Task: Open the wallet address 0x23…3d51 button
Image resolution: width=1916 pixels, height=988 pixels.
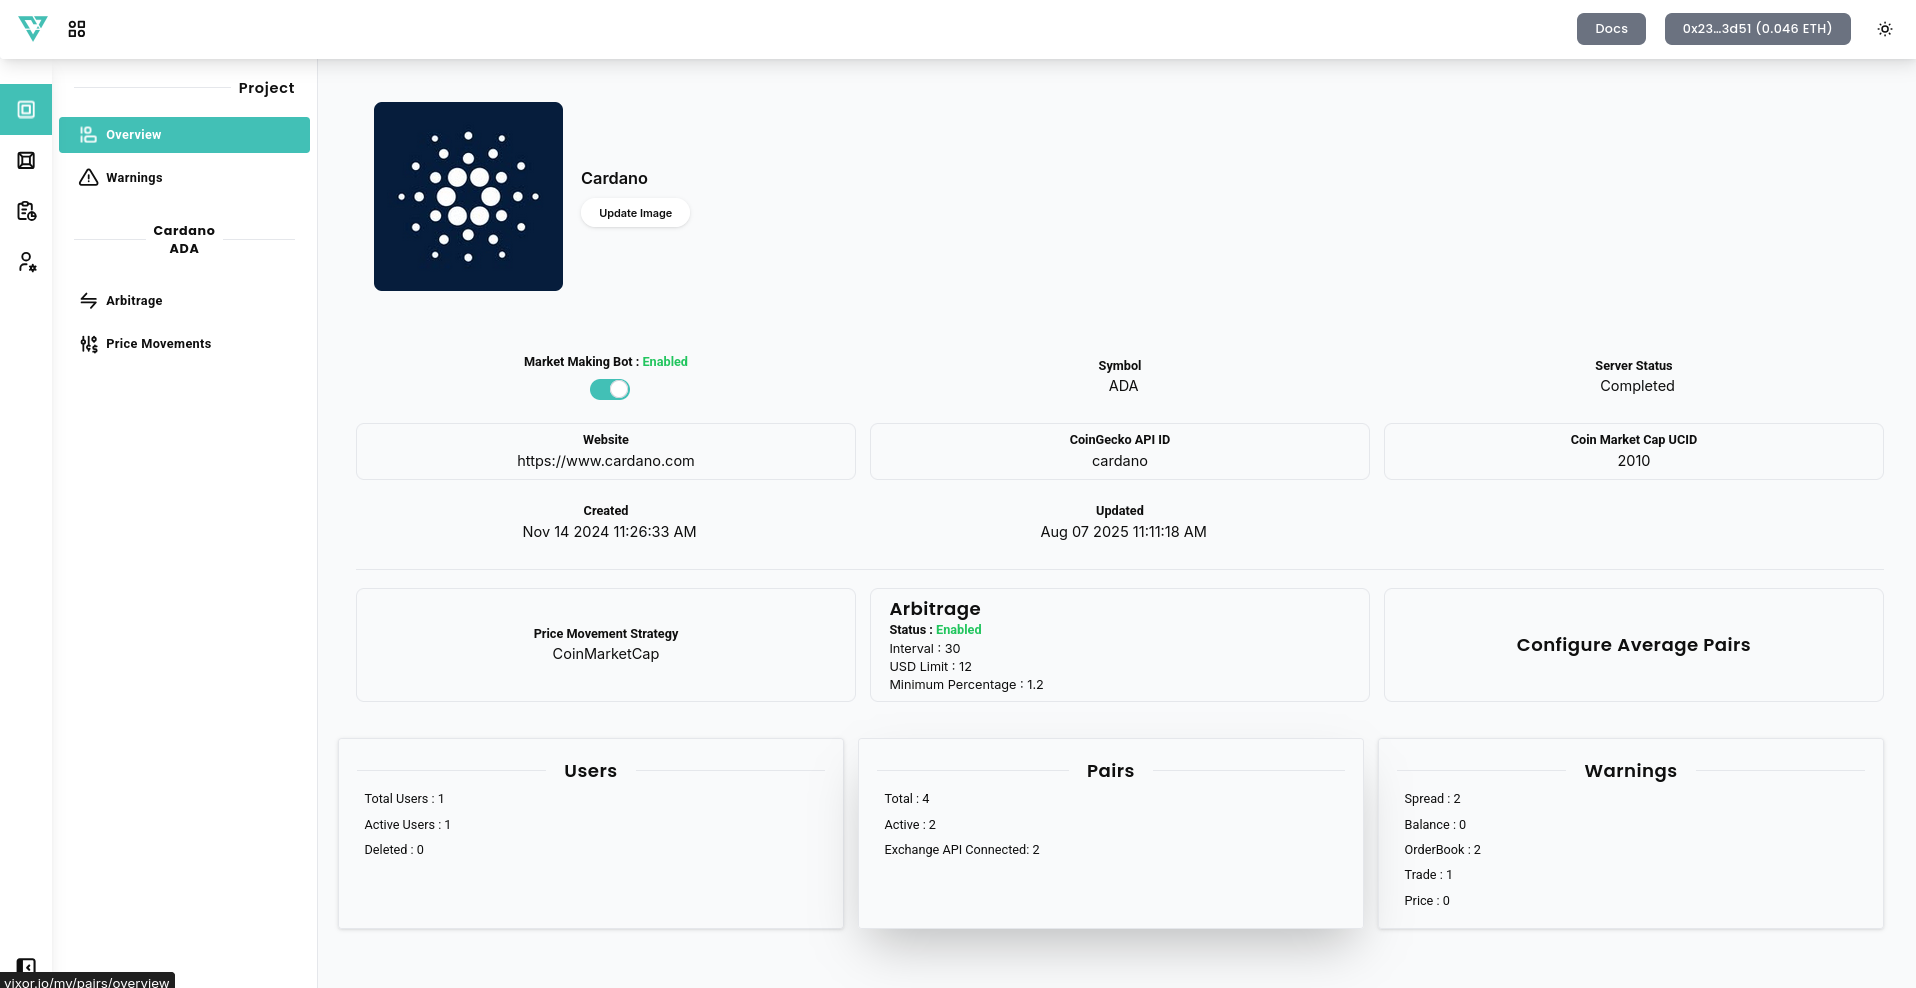Action: click(1756, 29)
